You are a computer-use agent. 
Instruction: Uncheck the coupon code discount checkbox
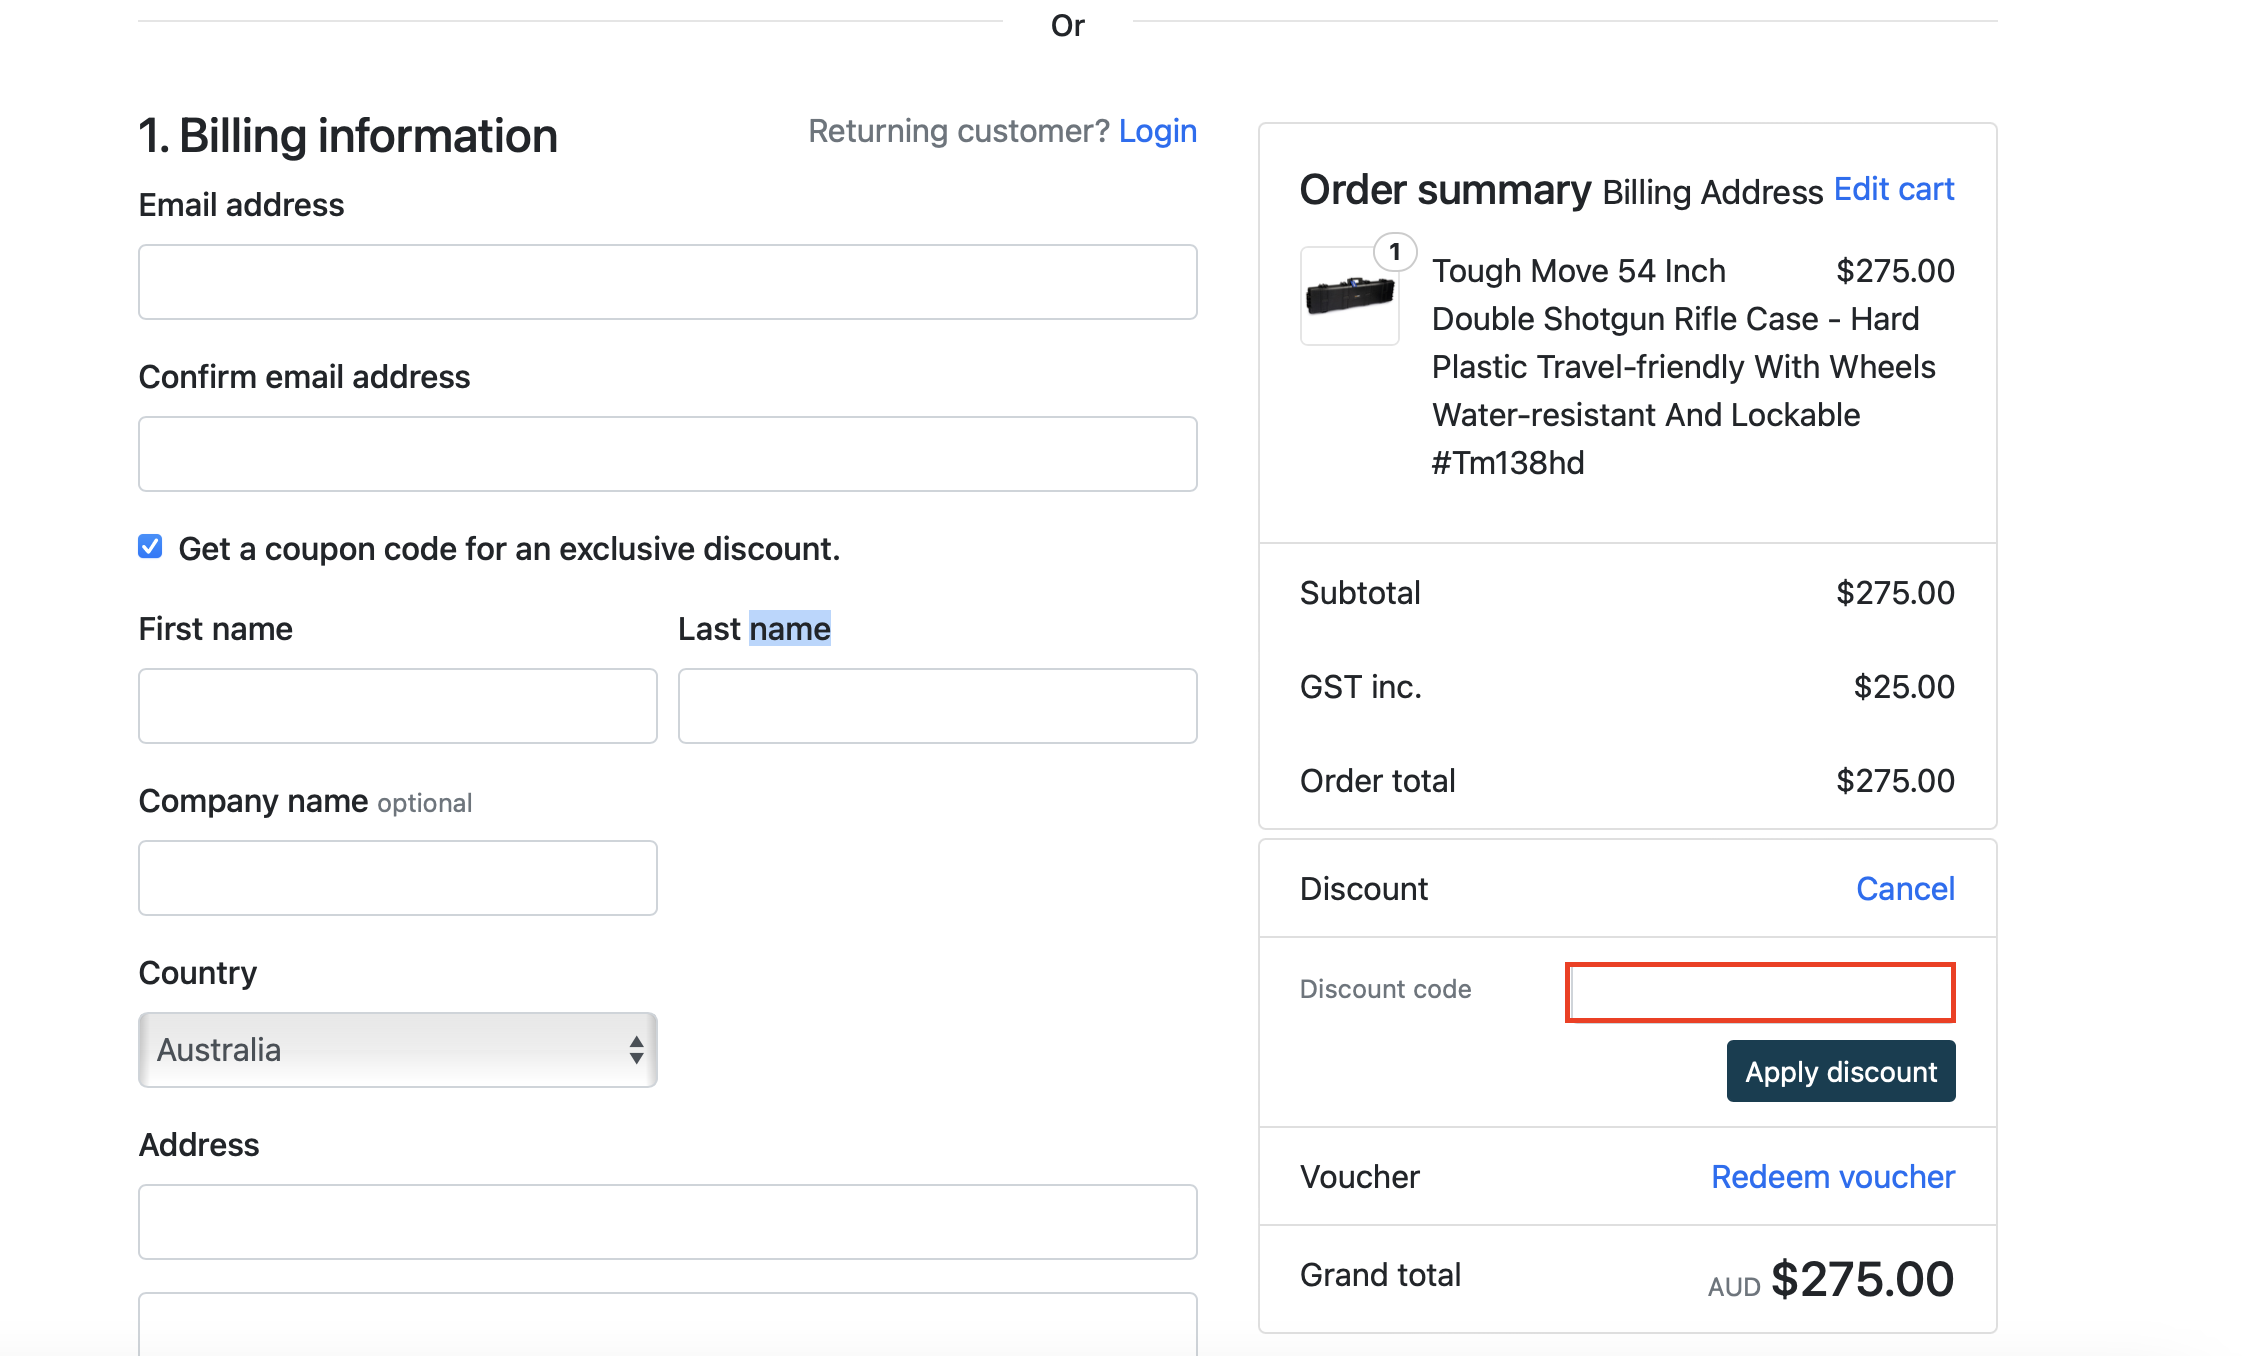click(x=150, y=547)
